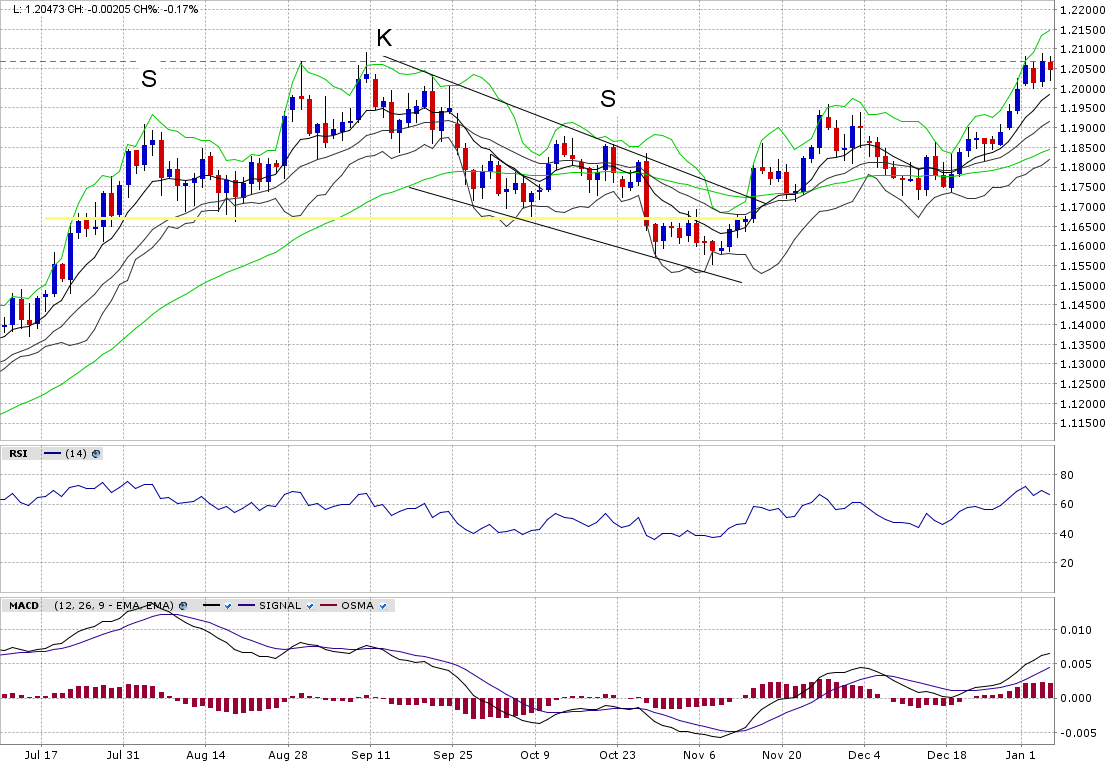Image resolution: width=1114 pixels, height=769 pixels.
Task: Toggle the OSMA histogram checkbox
Action: click(383, 606)
